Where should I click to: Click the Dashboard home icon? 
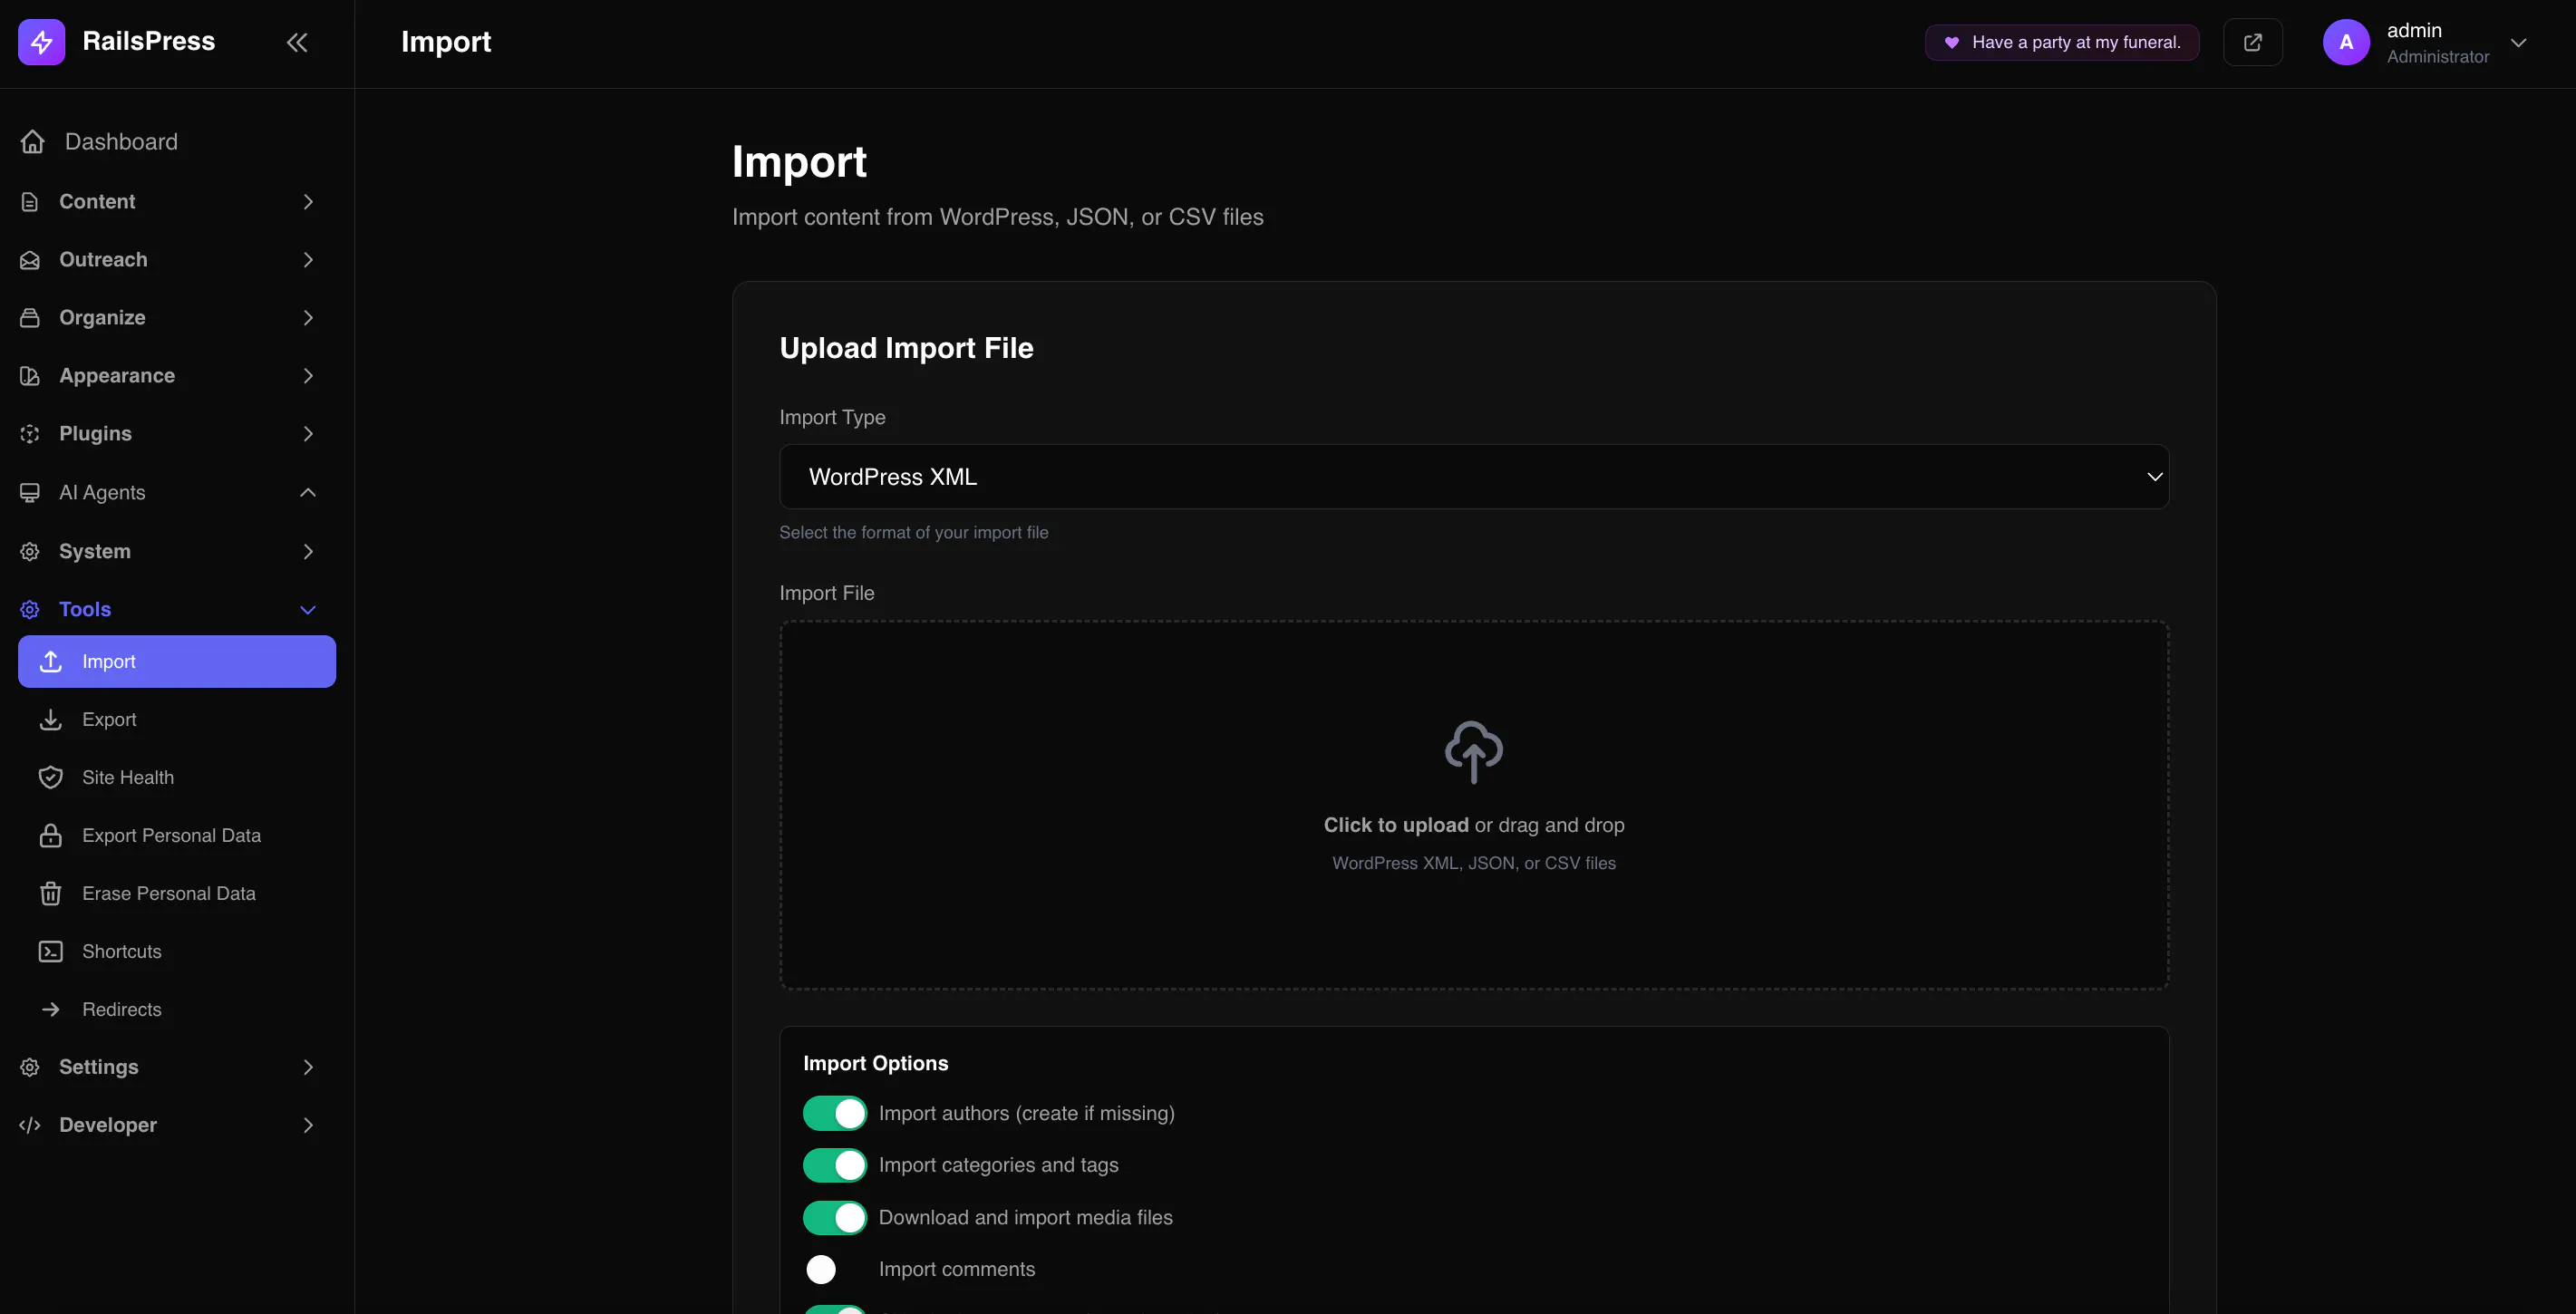pyautogui.click(x=33, y=142)
